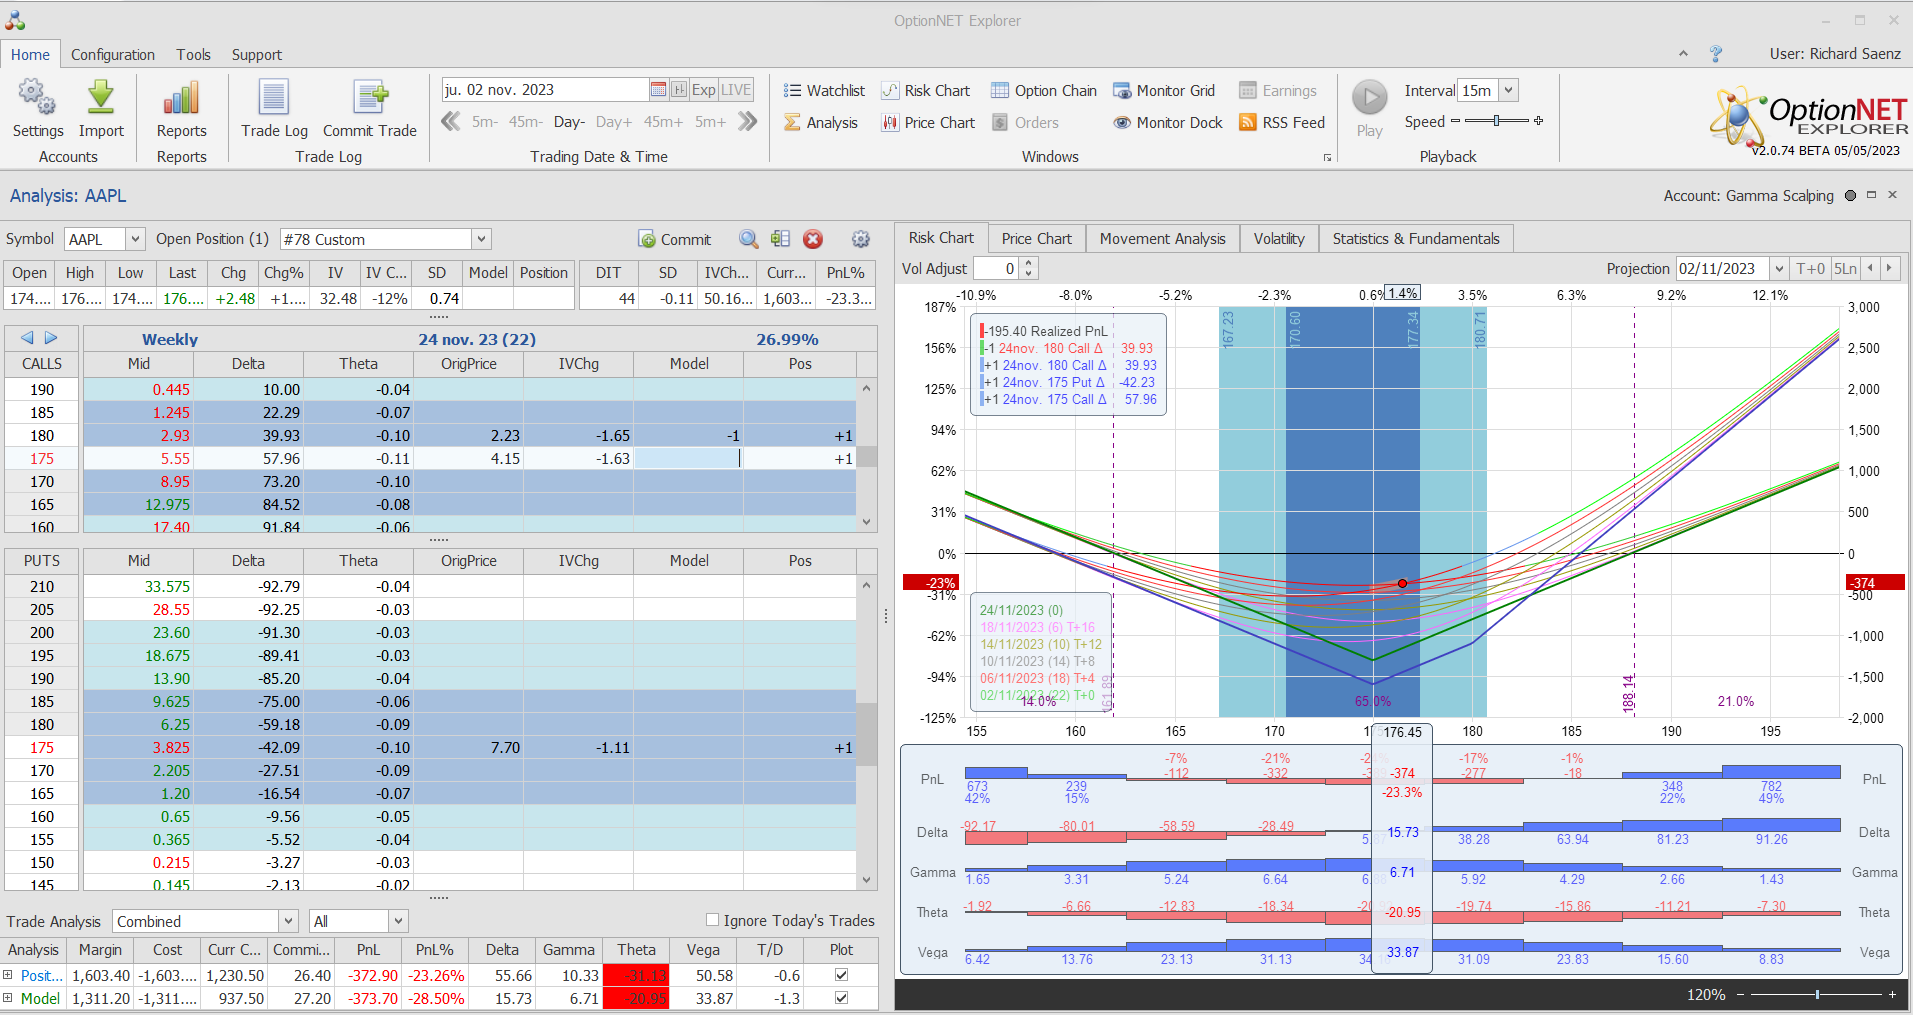Viewport: 1913px width, 1015px height.
Task: Expand Windows group launcher arrow
Action: click(x=1328, y=158)
